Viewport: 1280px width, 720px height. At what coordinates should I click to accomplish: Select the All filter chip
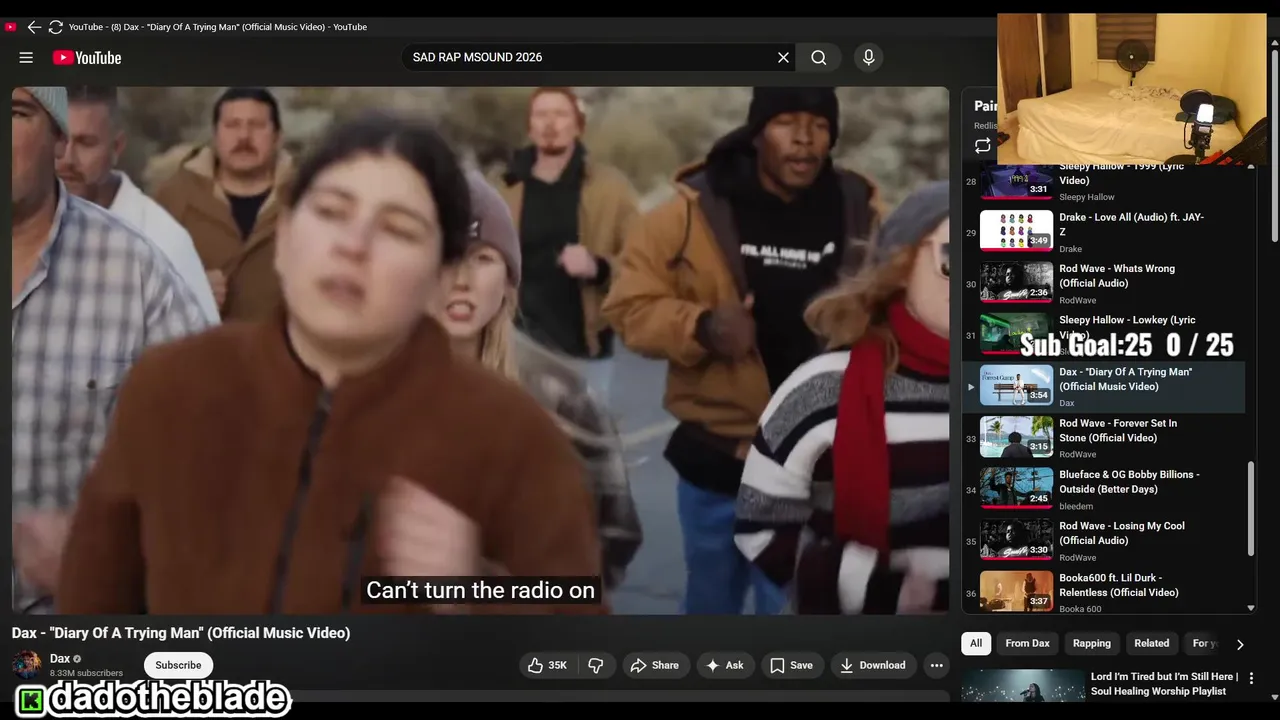[x=976, y=643]
